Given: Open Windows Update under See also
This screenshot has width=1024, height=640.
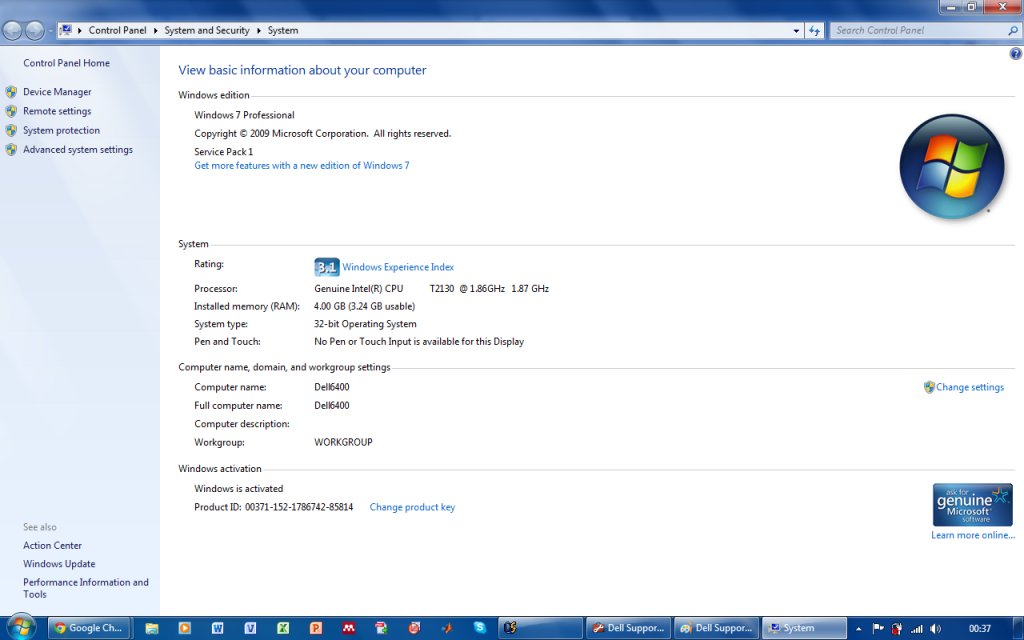Looking at the screenshot, I should click(x=59, y=564).
